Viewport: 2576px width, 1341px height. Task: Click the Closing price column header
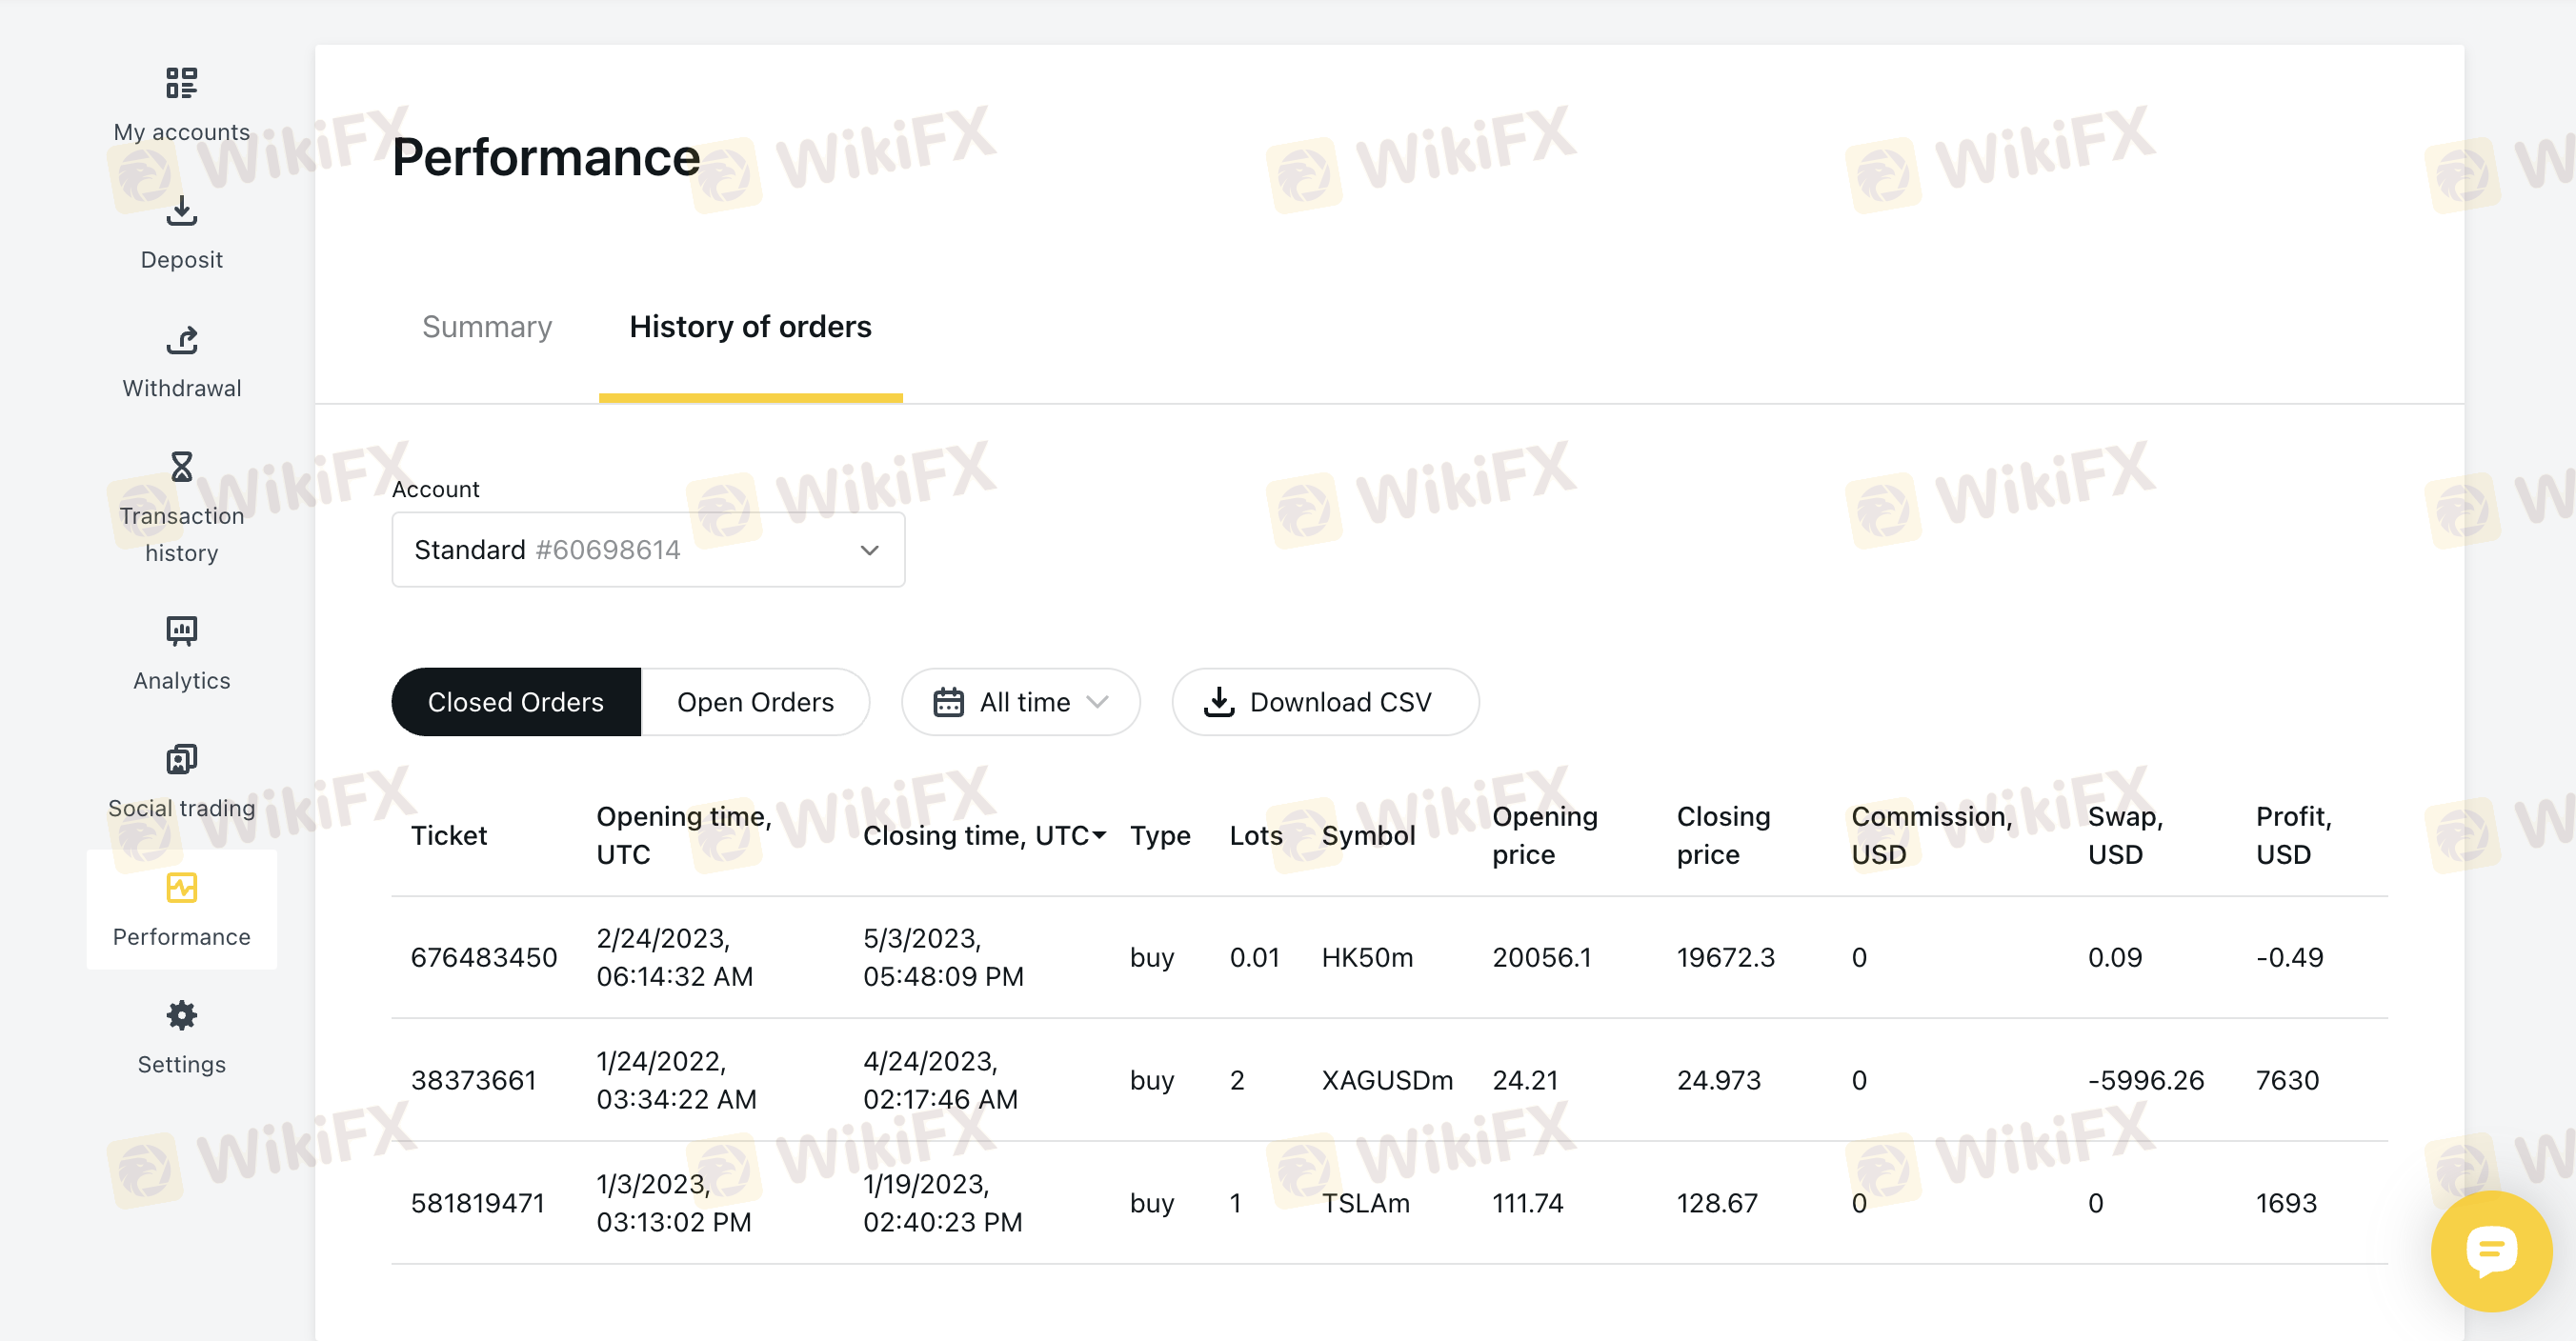[x=1723, y=835]
